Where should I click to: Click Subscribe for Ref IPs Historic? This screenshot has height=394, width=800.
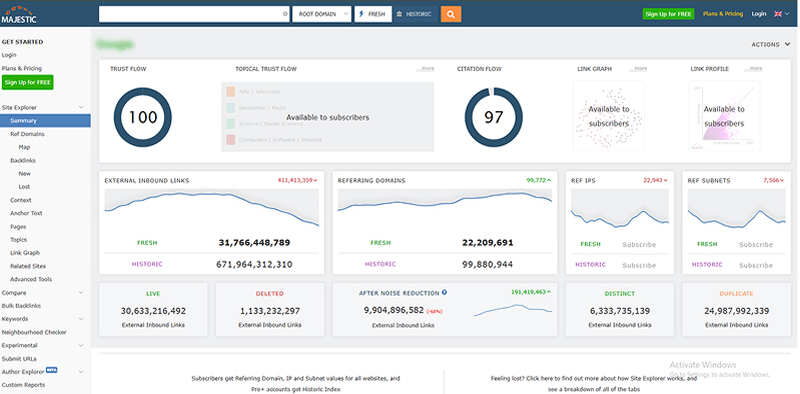[x=639, y=265]
